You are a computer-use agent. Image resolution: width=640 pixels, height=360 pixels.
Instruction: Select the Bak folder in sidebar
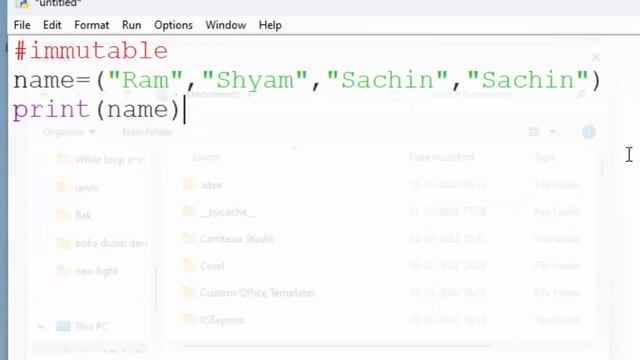pos(74,215)
